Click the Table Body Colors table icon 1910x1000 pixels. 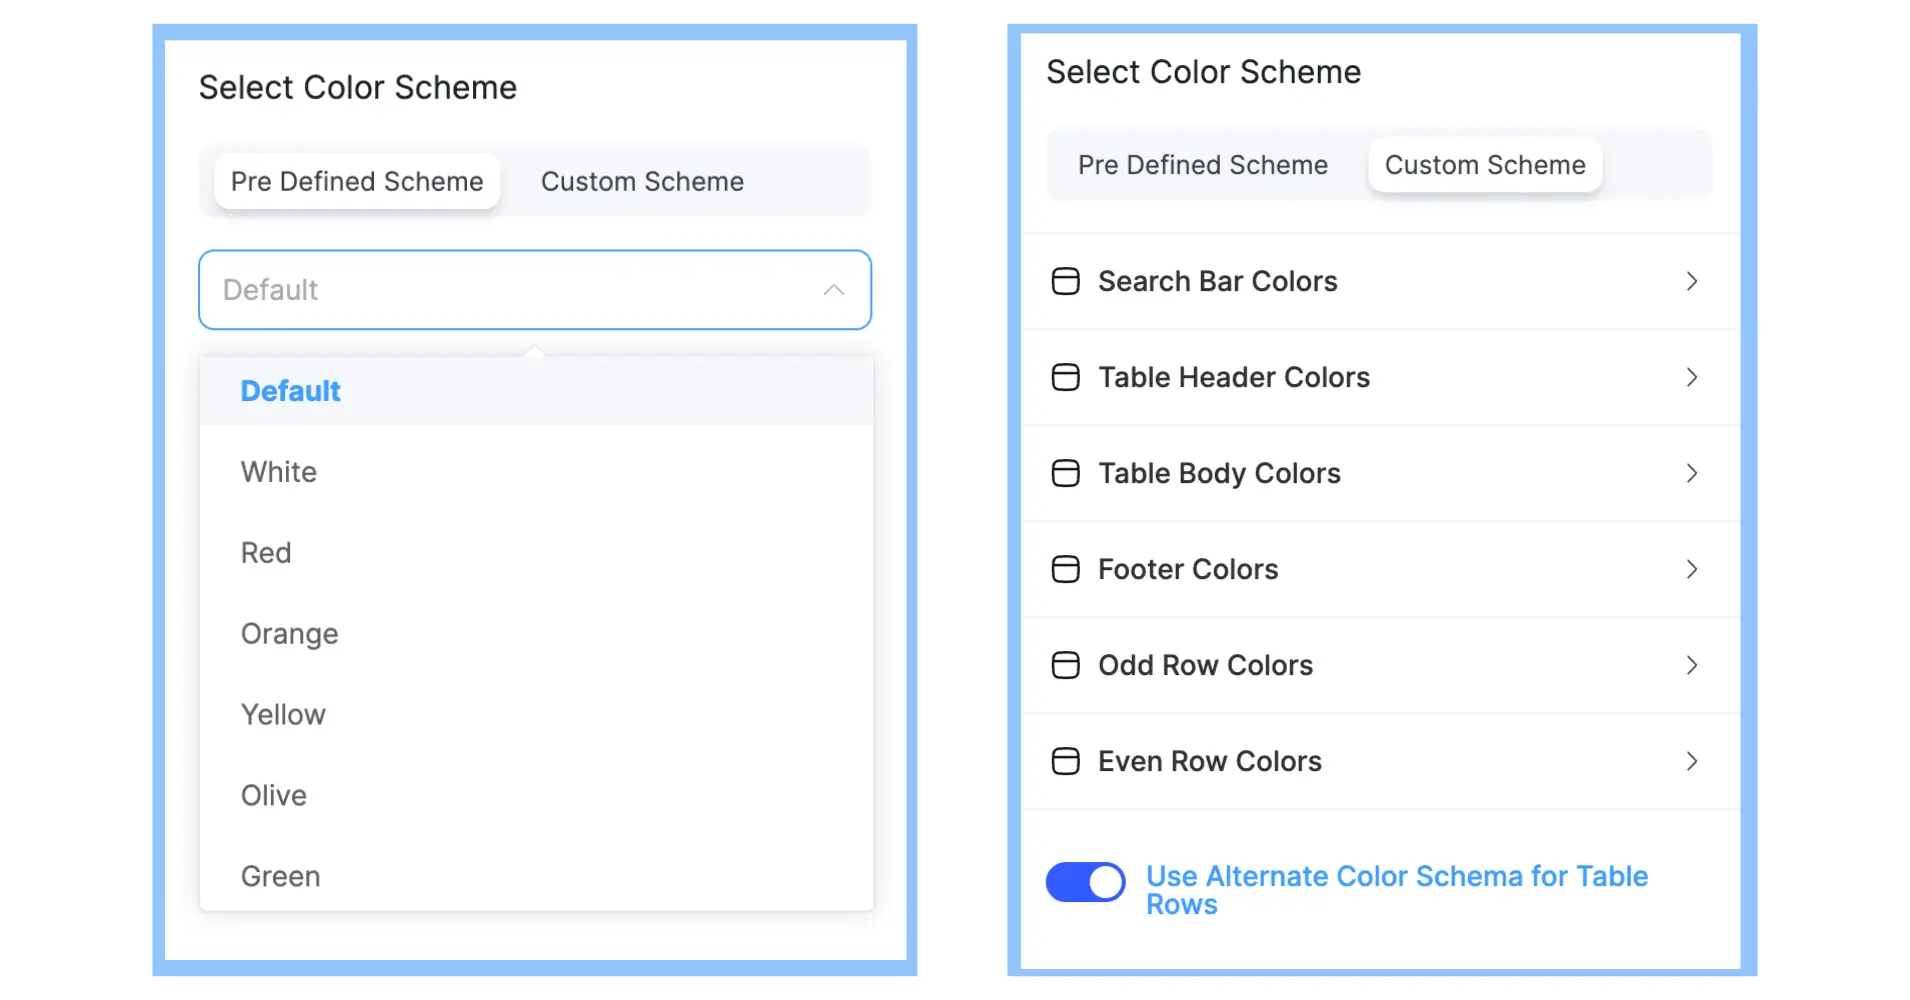[1064, 473]
